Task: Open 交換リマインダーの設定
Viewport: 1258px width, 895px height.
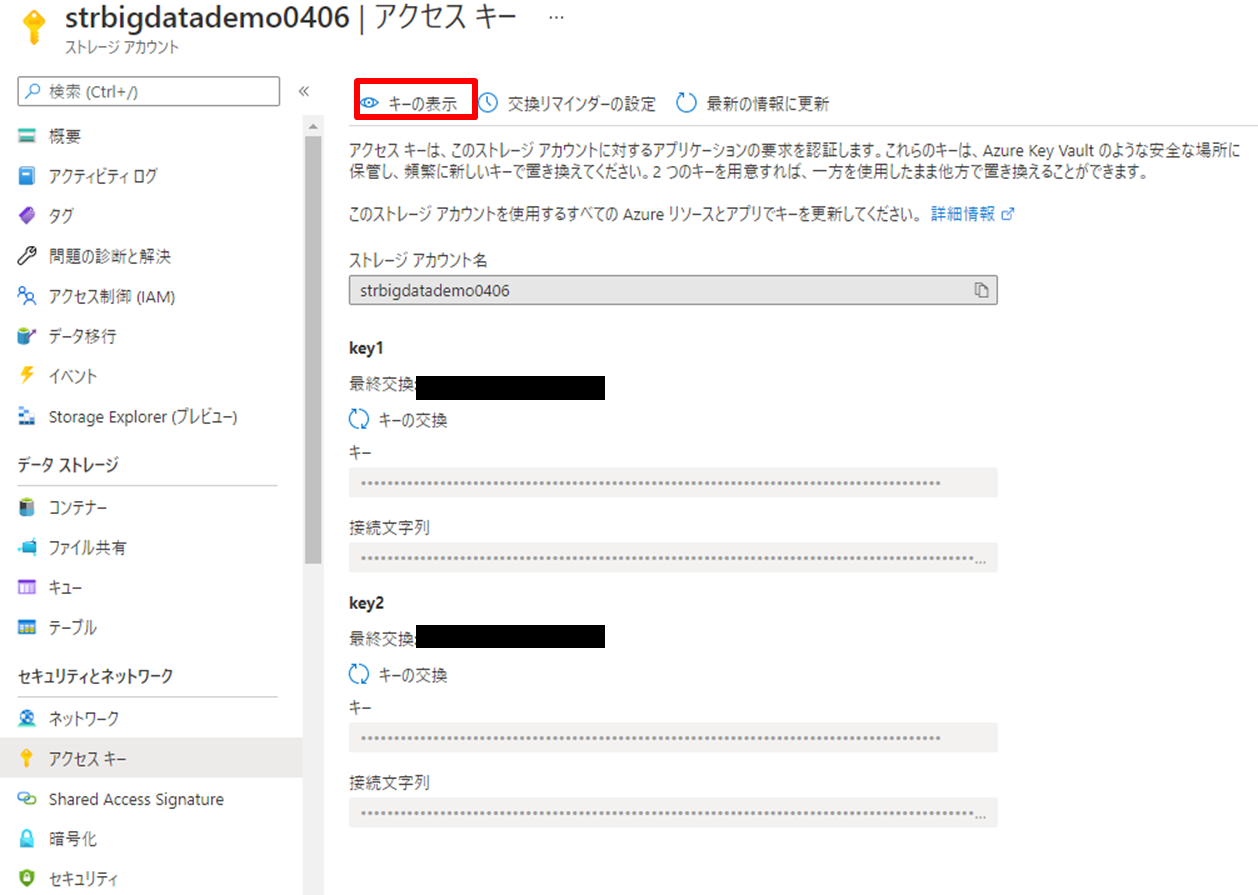Action: point(567,103)
